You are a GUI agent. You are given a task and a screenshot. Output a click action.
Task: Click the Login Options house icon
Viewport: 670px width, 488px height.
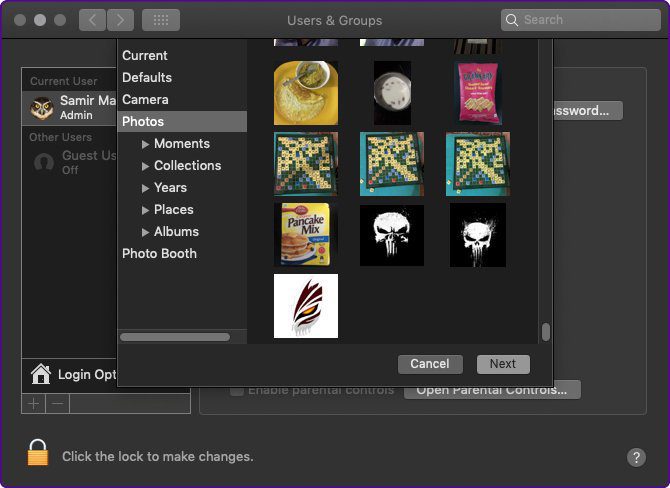(x=41, y=374)
